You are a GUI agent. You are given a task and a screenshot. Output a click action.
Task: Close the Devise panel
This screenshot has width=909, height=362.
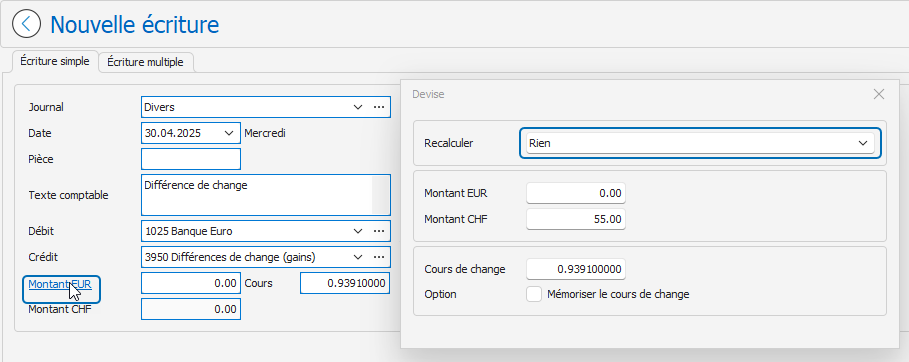(x=879, y=94)
